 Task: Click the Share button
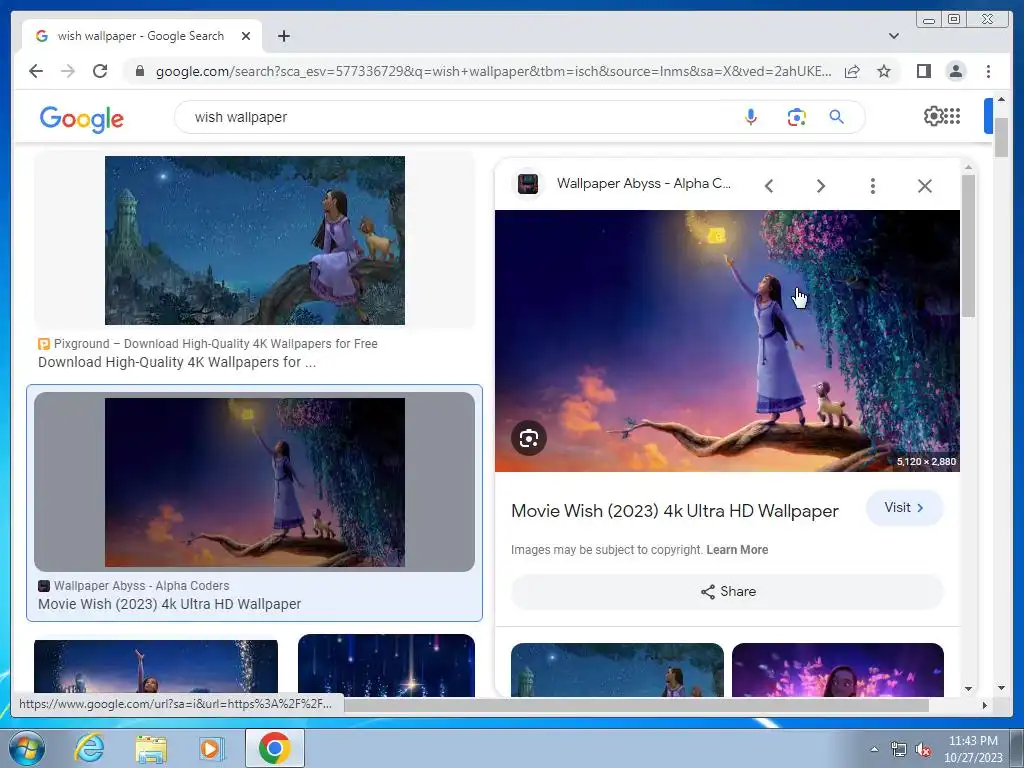point(728,592)
